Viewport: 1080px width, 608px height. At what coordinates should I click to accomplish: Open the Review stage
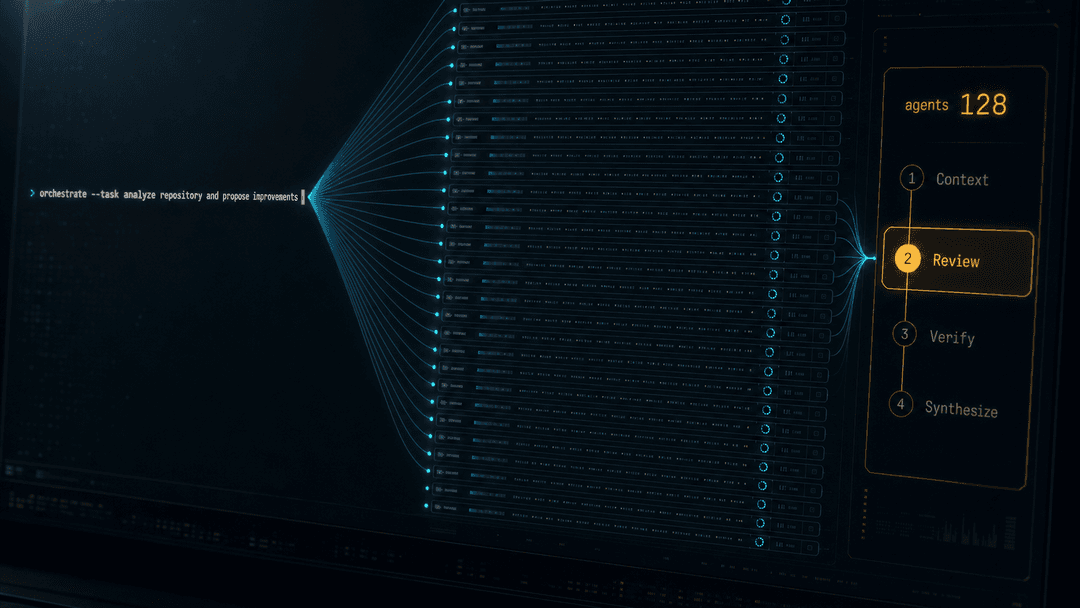coord(957,261)
